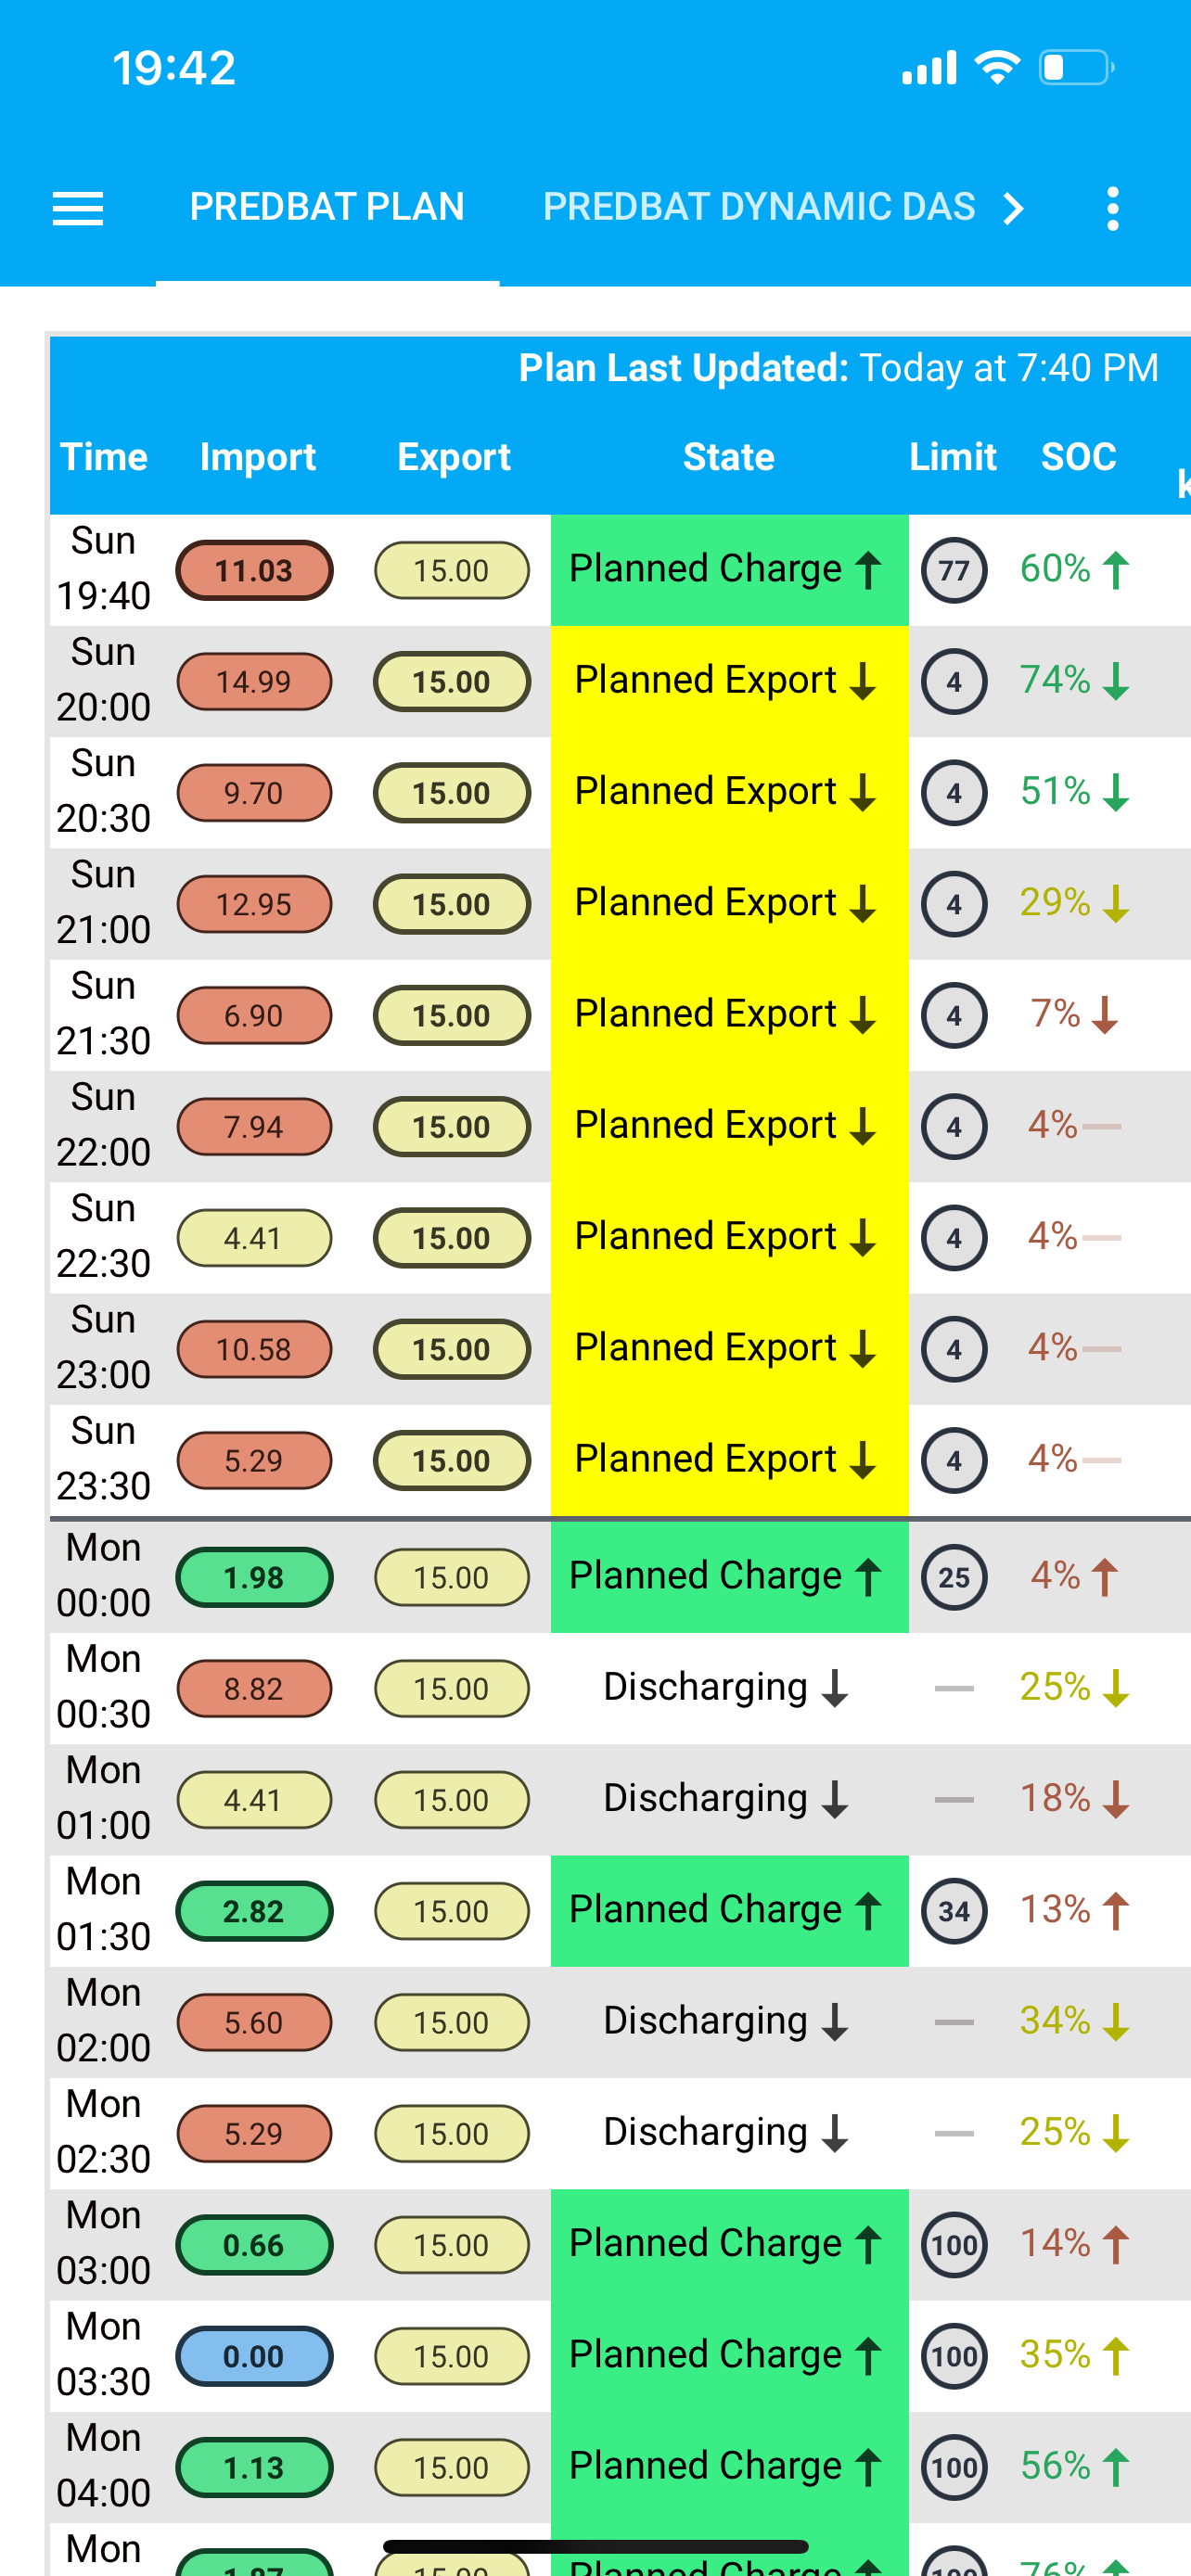Image resolution: width=1191 pixels, height=2576 pixels.
Task: Click the 7% SOC down-arrow at Sun 21:30
Action: [1075, 1014]
